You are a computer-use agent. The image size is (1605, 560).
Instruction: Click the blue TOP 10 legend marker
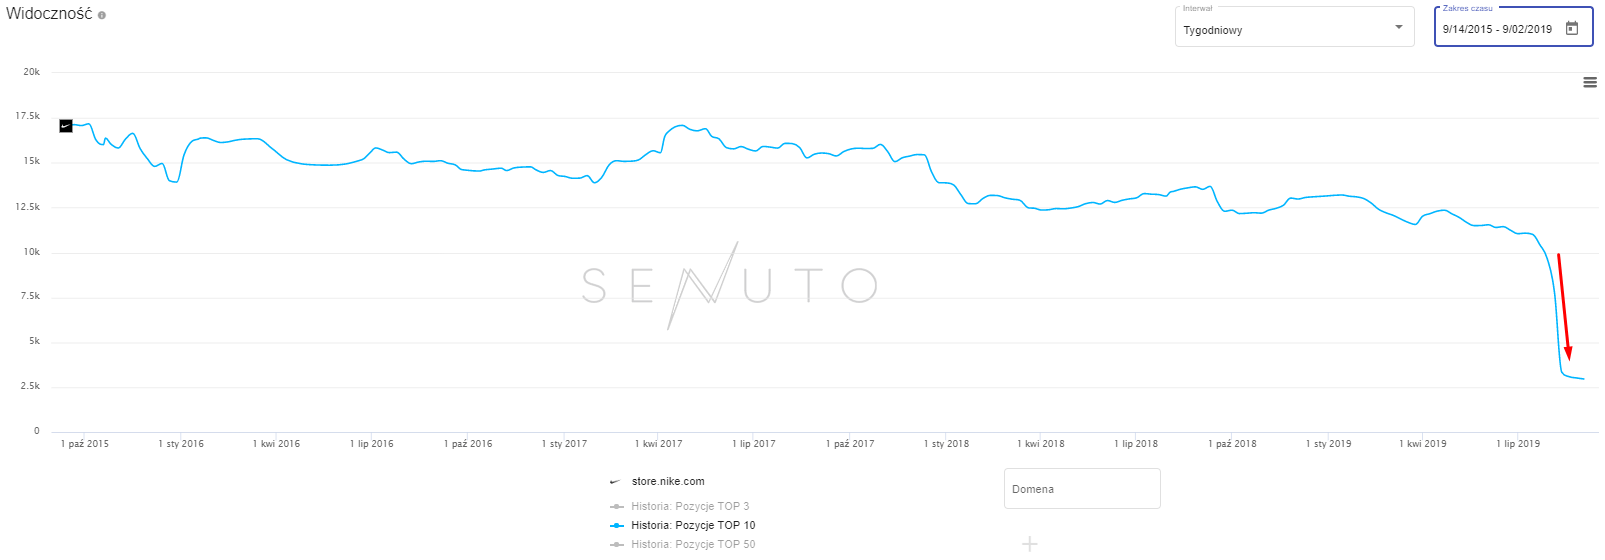pyautogui.click(x=617, y=525)
